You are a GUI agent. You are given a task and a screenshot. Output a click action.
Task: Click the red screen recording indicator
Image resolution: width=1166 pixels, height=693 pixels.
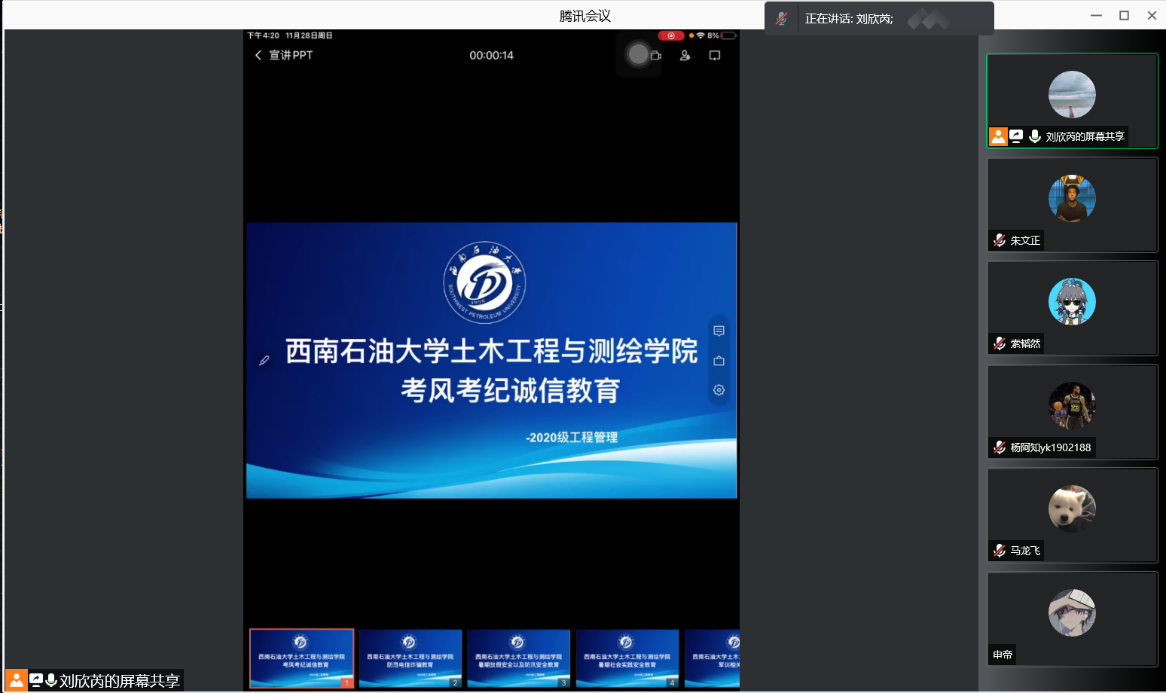pyautogui.click(x=670, y=35)
